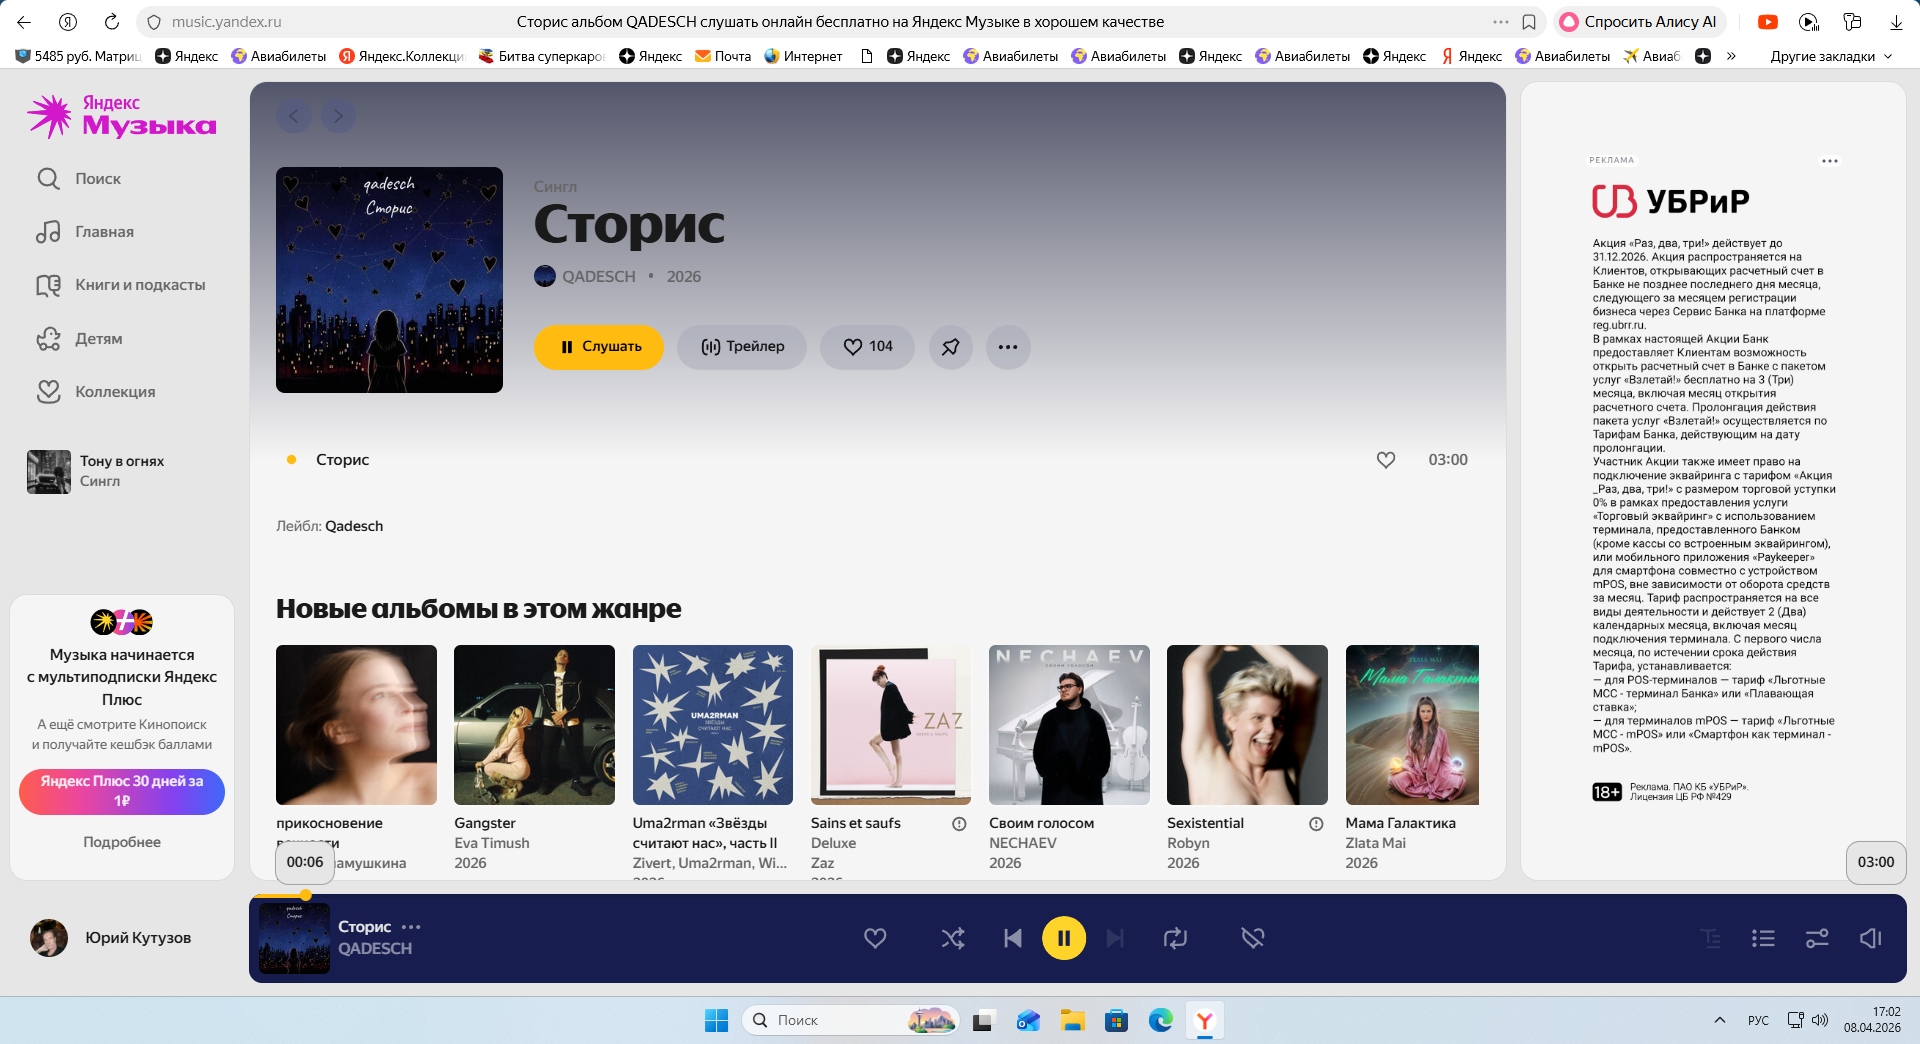
Task: Go forward with the album page arrow
Action: coord(338,117)
